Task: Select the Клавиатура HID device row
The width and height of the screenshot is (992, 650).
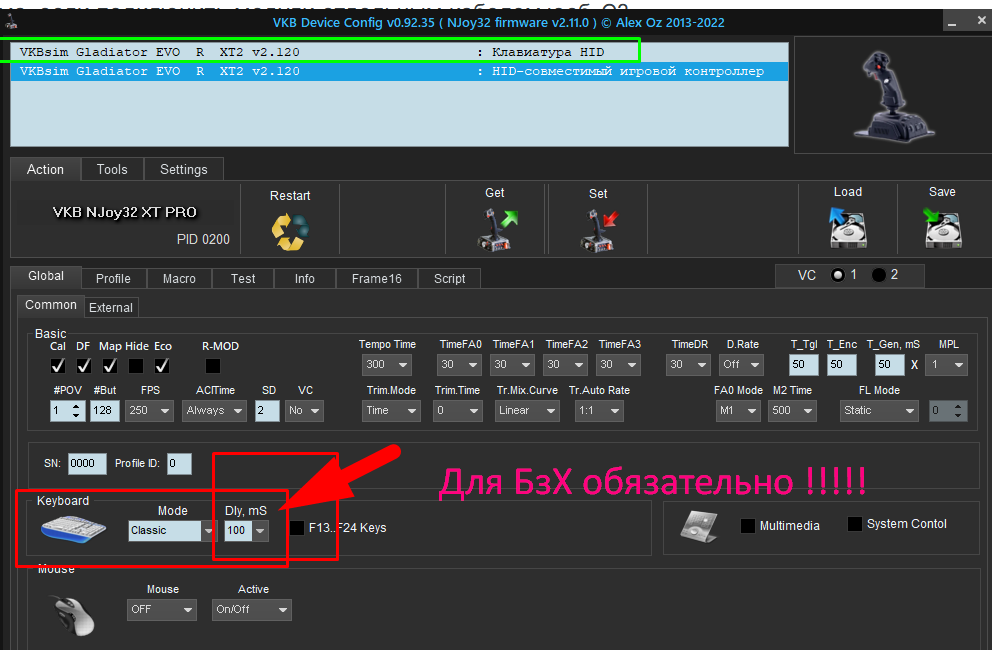Action: tap(399, 53)
